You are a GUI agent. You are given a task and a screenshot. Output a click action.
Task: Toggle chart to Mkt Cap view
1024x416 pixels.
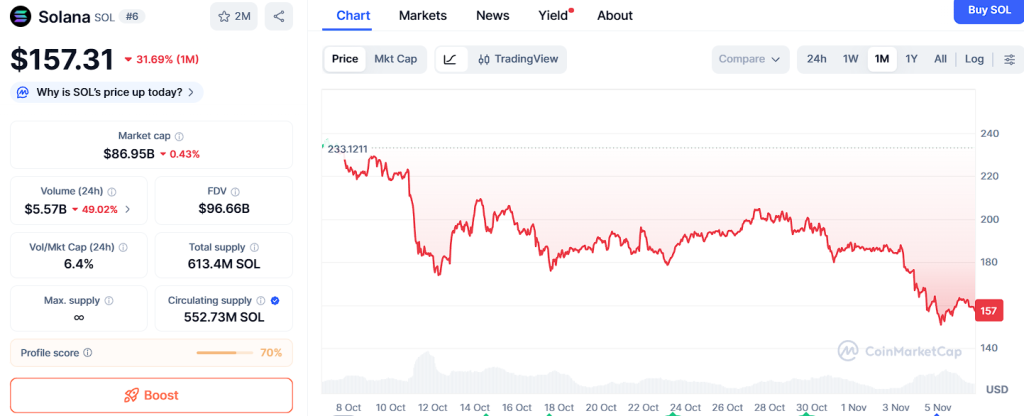[x=395, y=59]
